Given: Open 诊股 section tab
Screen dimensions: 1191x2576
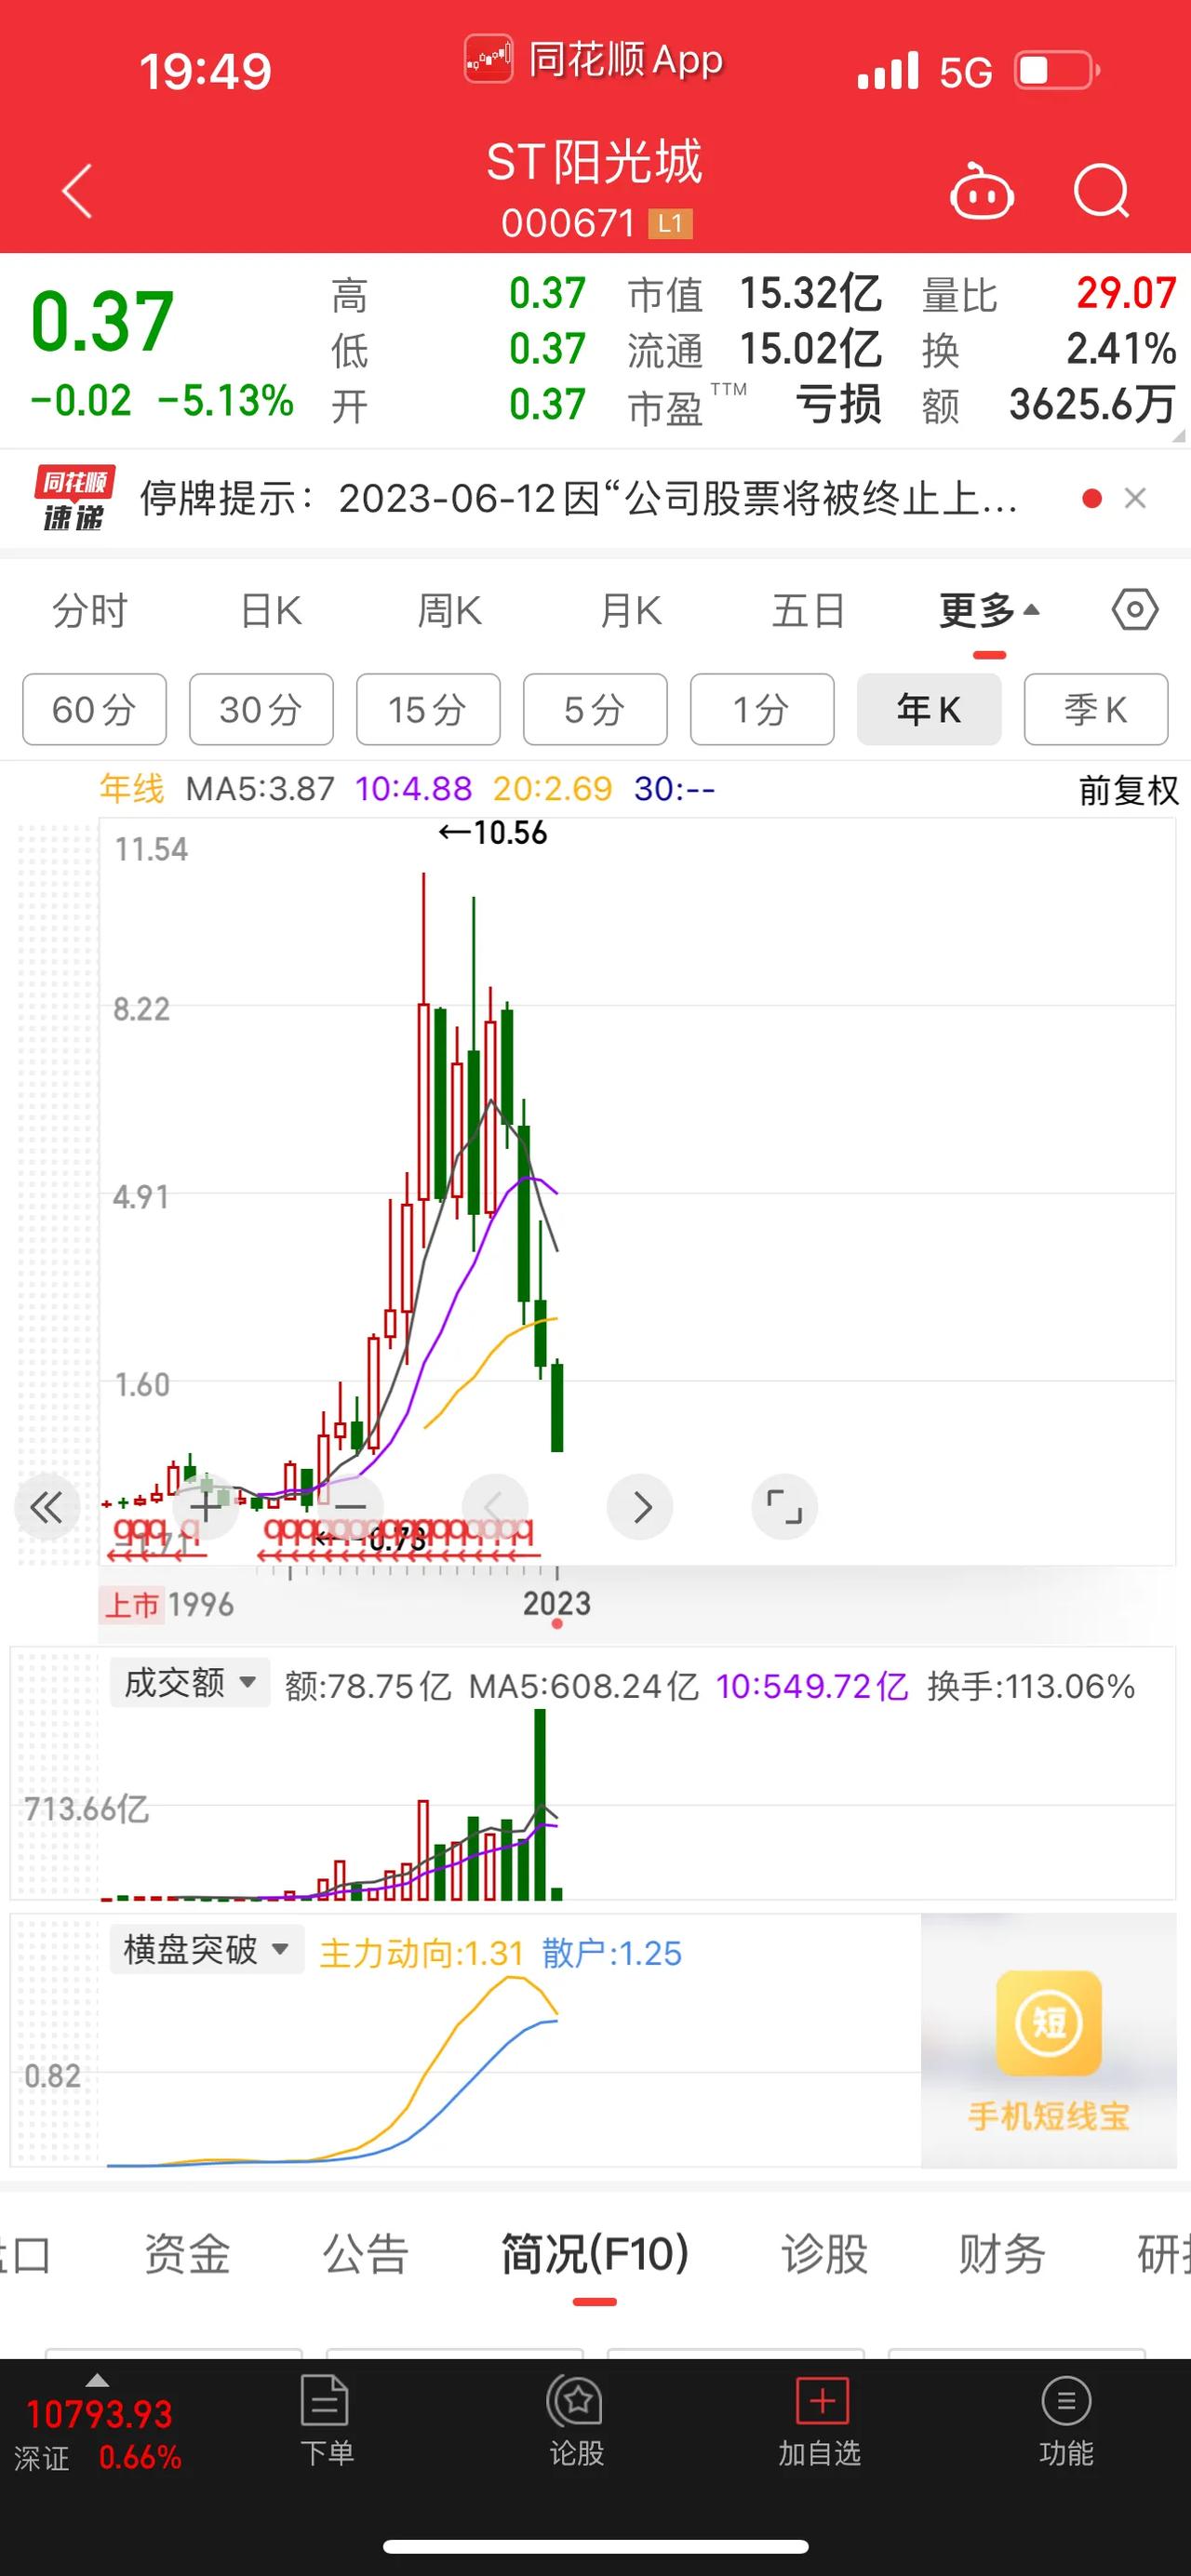Looking at the screenshot, I should click(824, 2254).
